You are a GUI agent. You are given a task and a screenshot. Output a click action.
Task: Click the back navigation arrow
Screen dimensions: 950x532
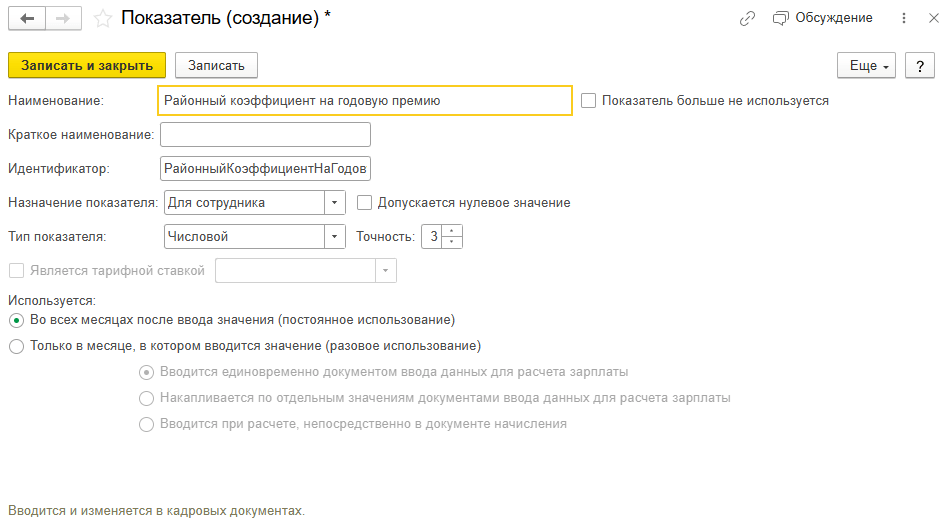(27, 19)
